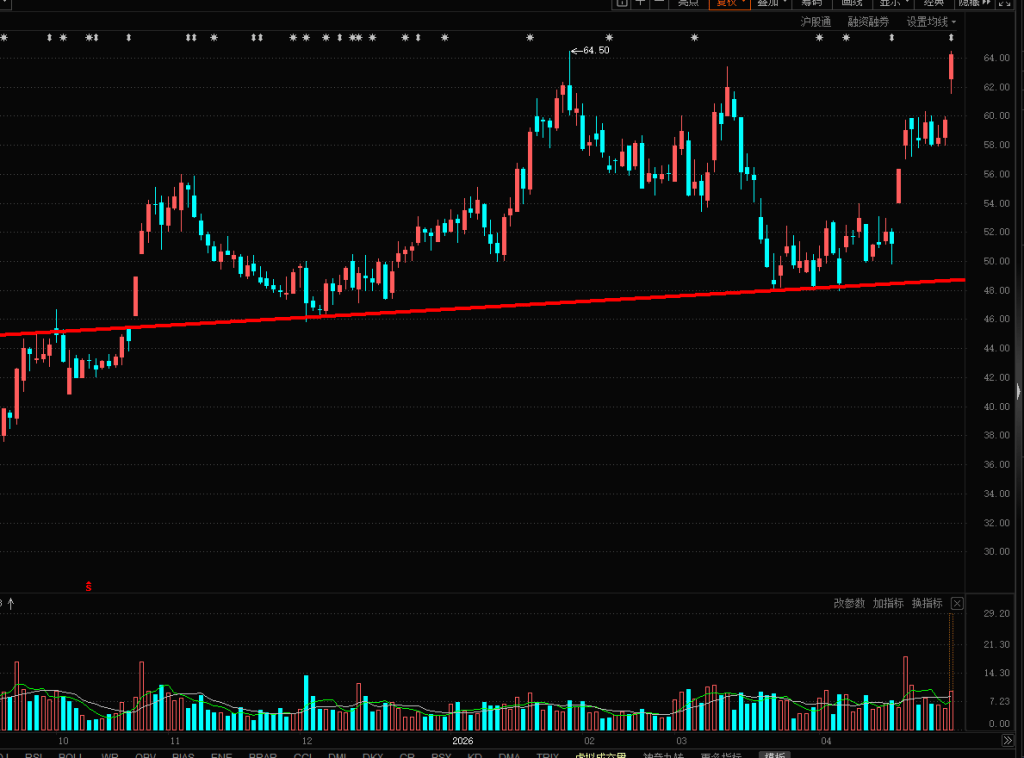
Task: Click the up arrow icon in indicator panel
Action: 11,603
